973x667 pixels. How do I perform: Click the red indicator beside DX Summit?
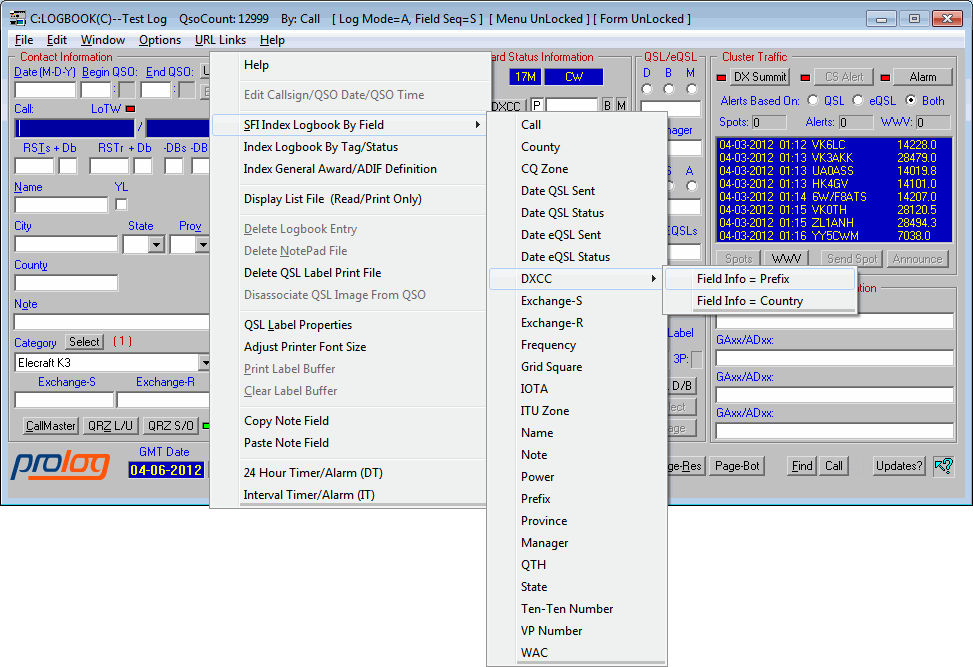click(722, 77)
